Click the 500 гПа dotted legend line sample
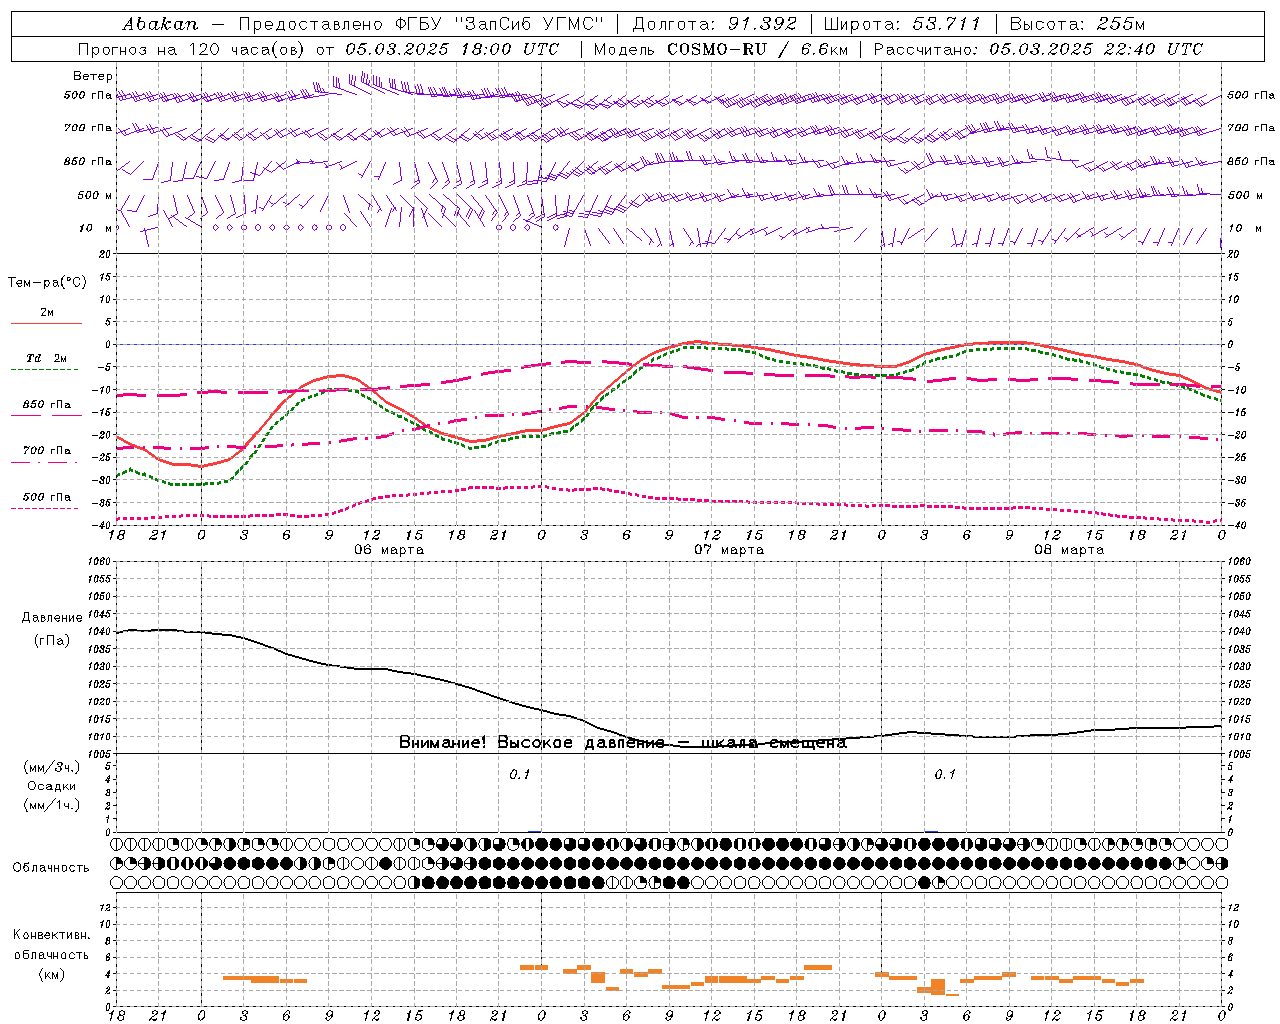Image resolution: width=1280 pixels, height=1024 pixels. coord(46,509)
